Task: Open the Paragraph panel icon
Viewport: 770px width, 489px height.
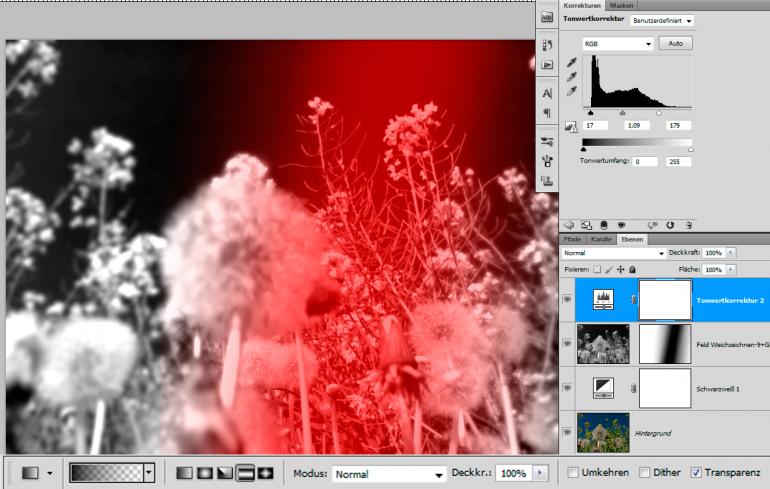Action: click(547, 113)
